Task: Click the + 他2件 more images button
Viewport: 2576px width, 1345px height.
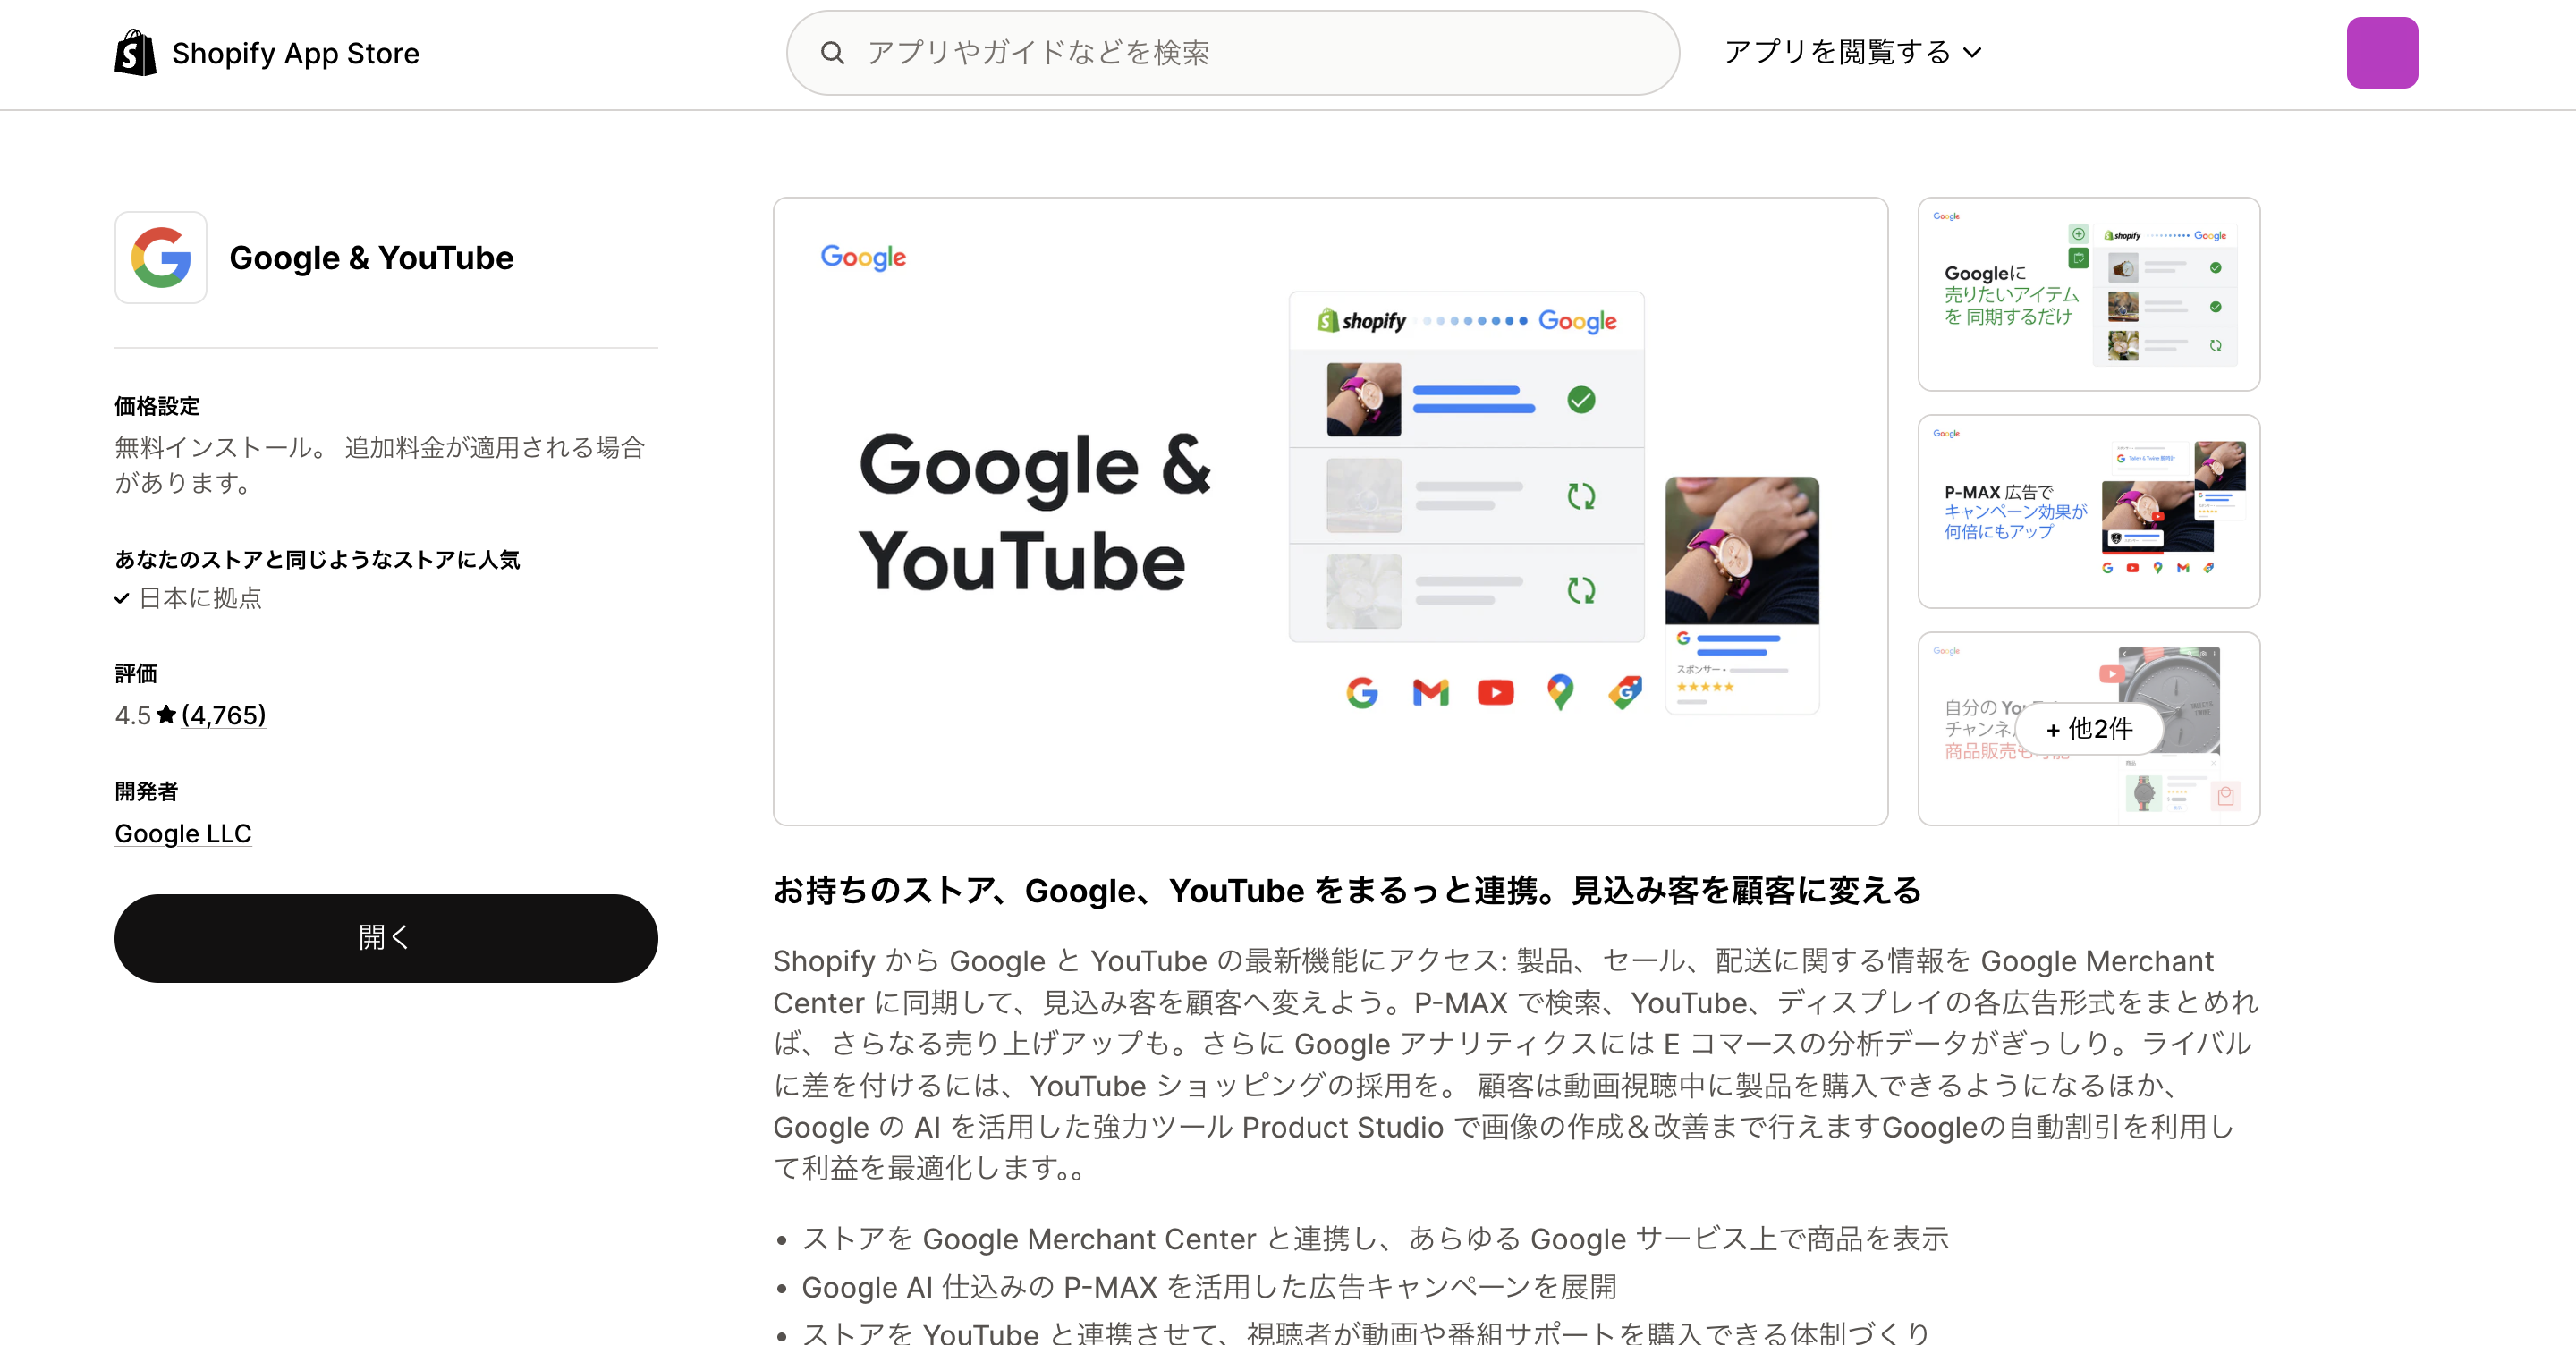Action: (2089, 729)
